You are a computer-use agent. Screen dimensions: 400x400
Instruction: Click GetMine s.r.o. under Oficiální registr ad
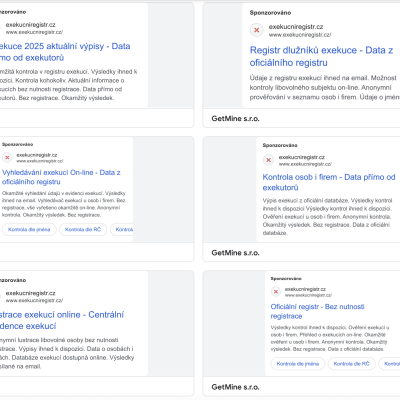click(235, 387)
